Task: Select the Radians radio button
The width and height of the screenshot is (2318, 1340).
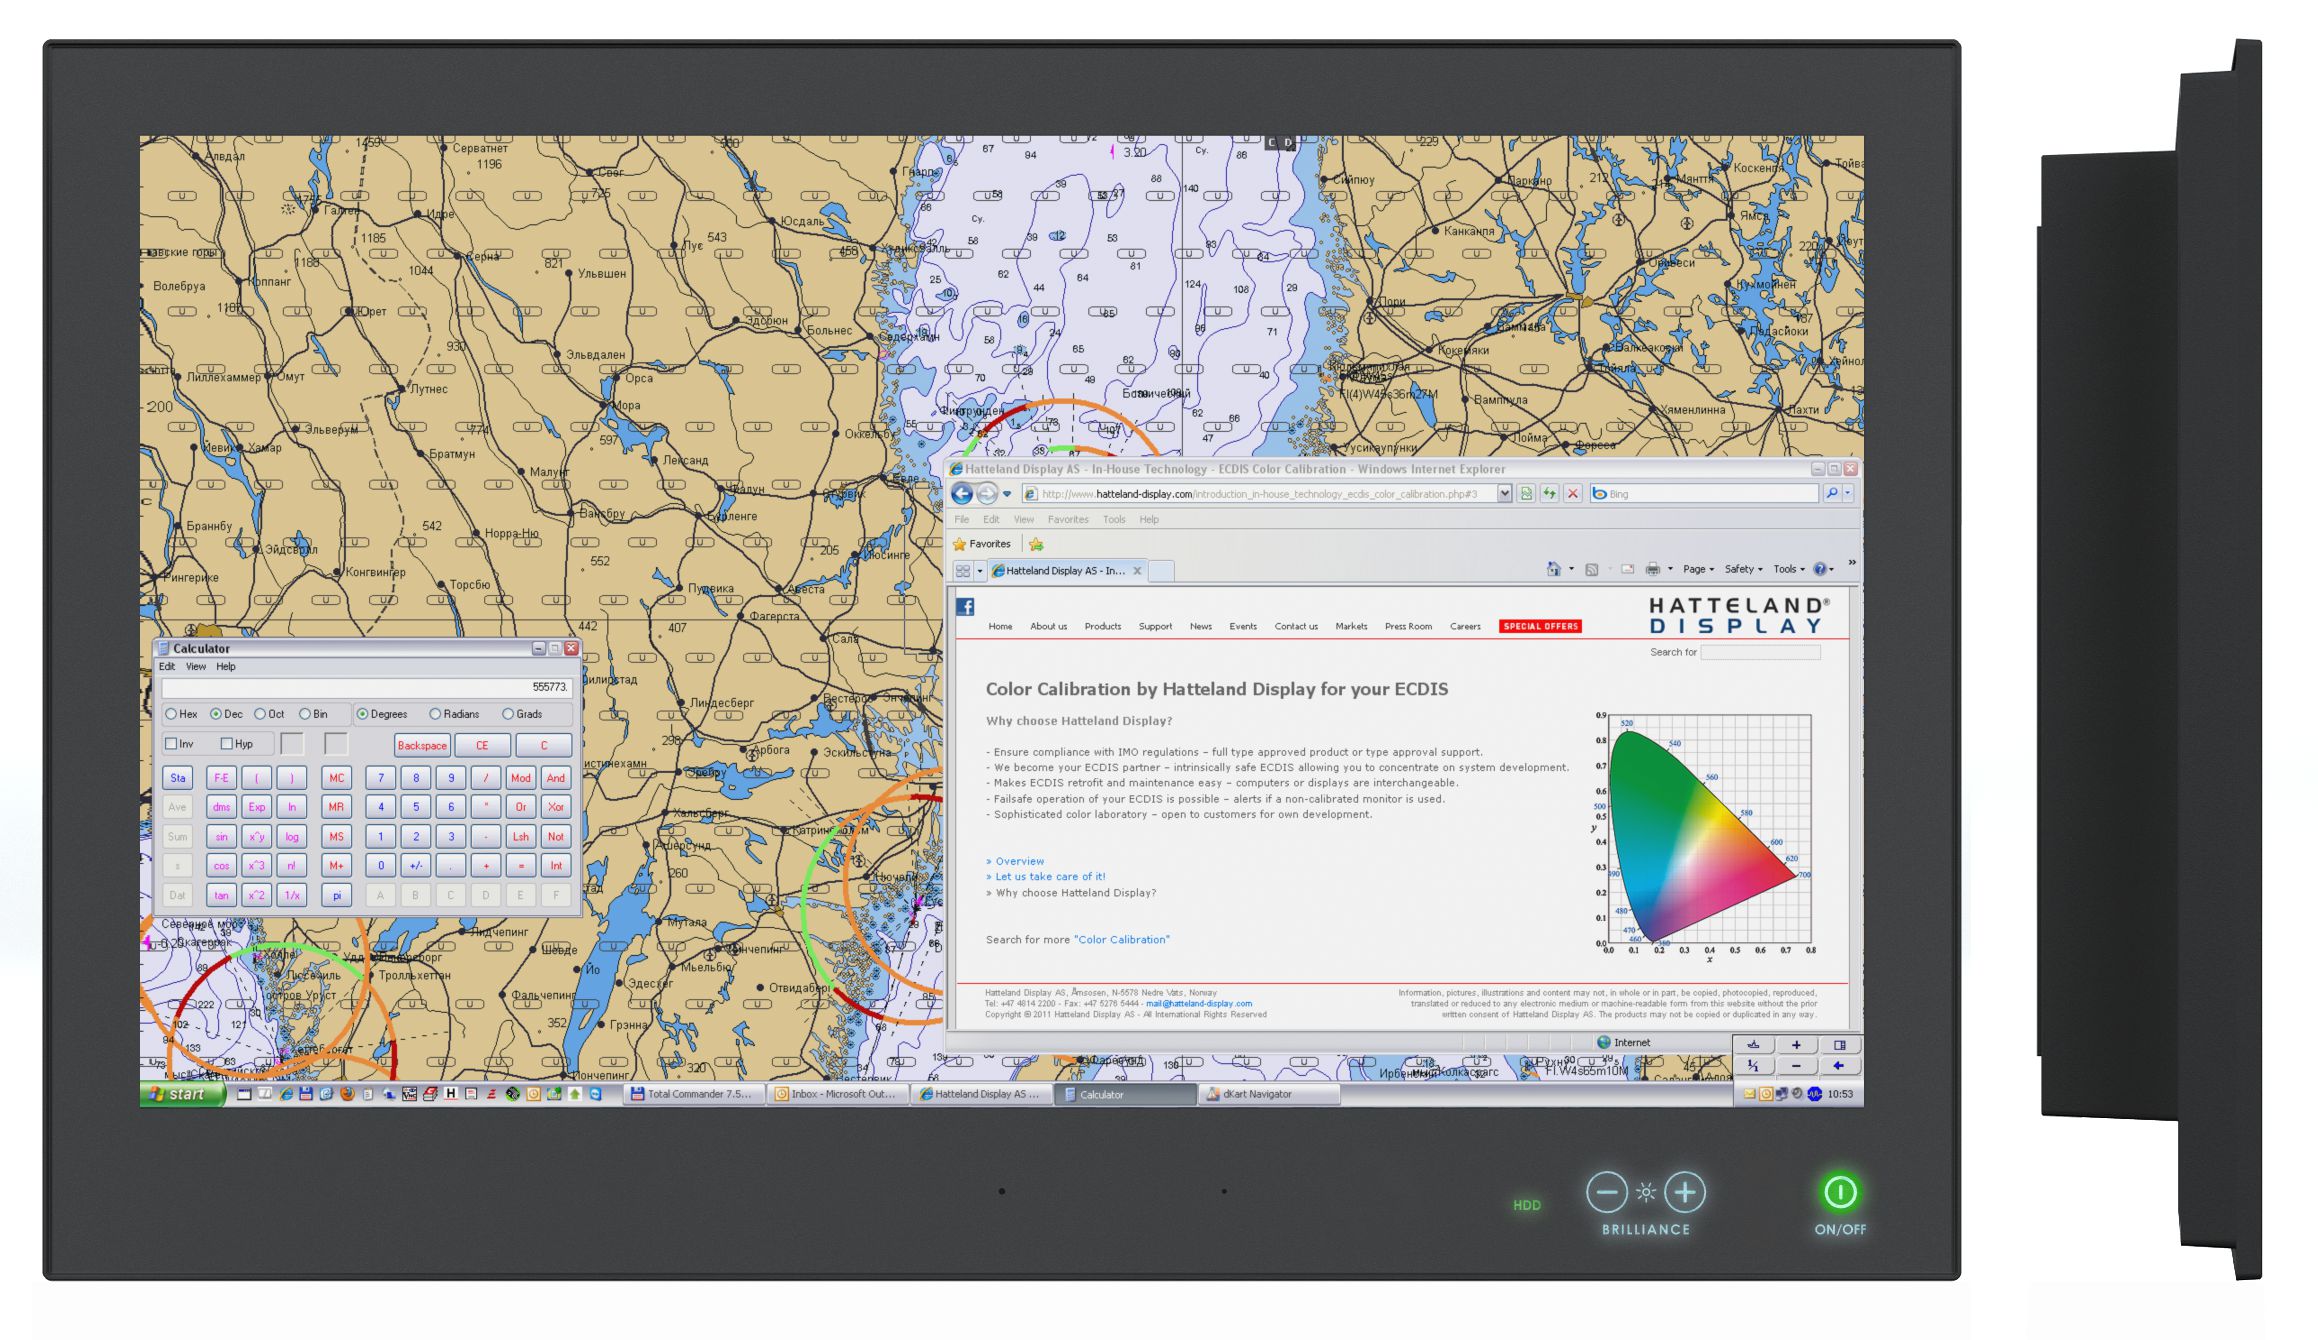Action: (x=435, y=714)
